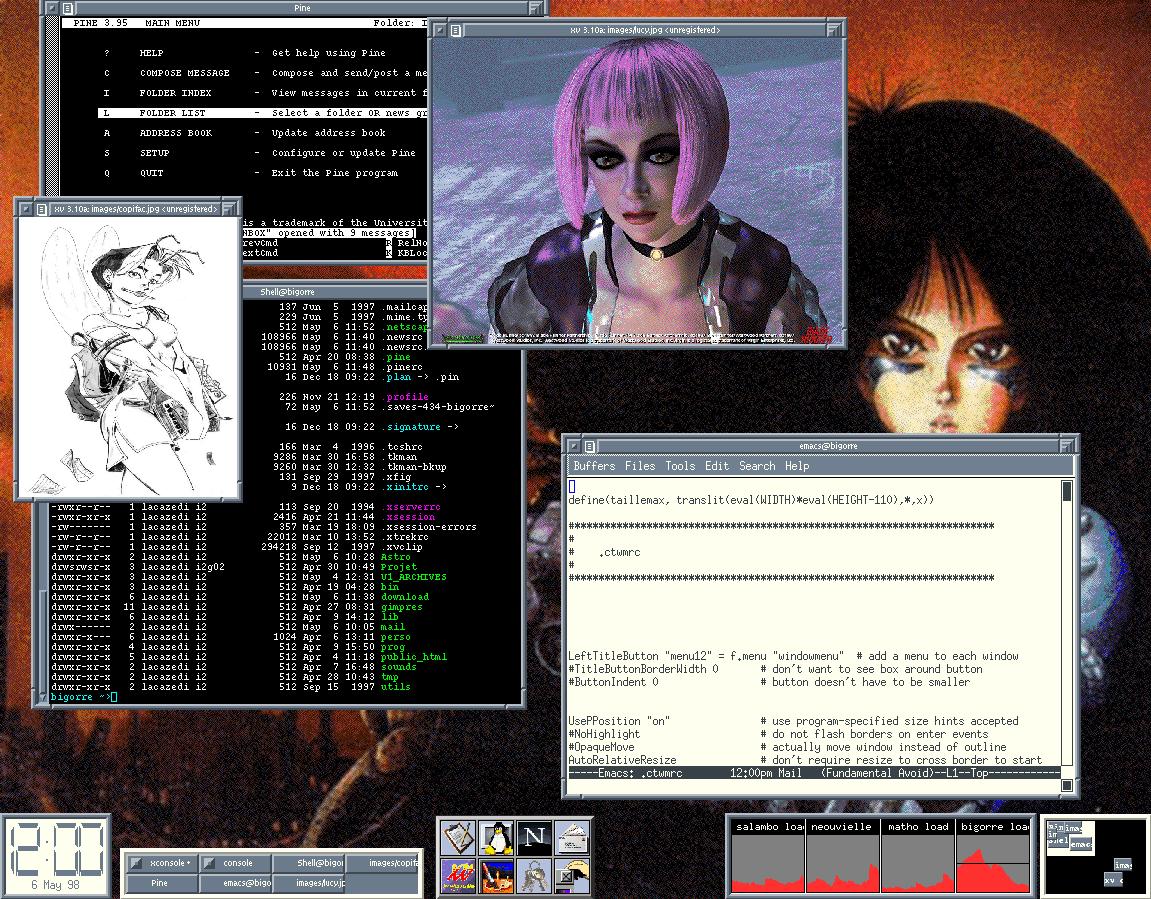This screenshot has width=1151, height=899.
Task: Open the Edit menu in emacs
Action: click(717, 465)
